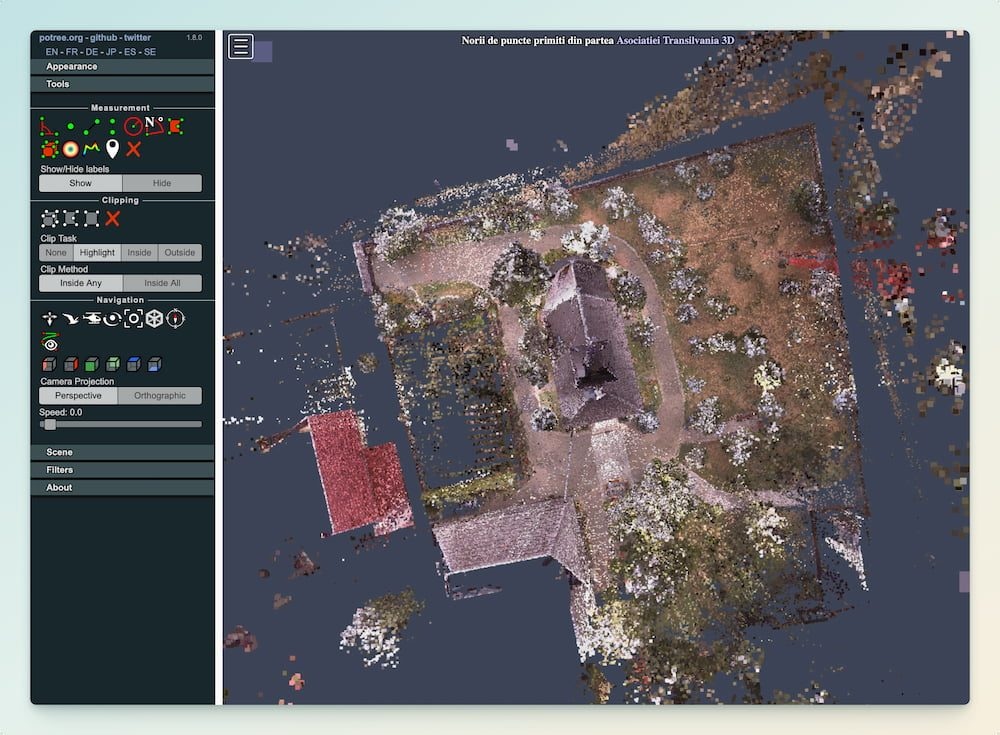Image resolution: width=1000 pixels, height=735 pixels.
Task: Choose the Inside All clip method
Action: point(161,283)
